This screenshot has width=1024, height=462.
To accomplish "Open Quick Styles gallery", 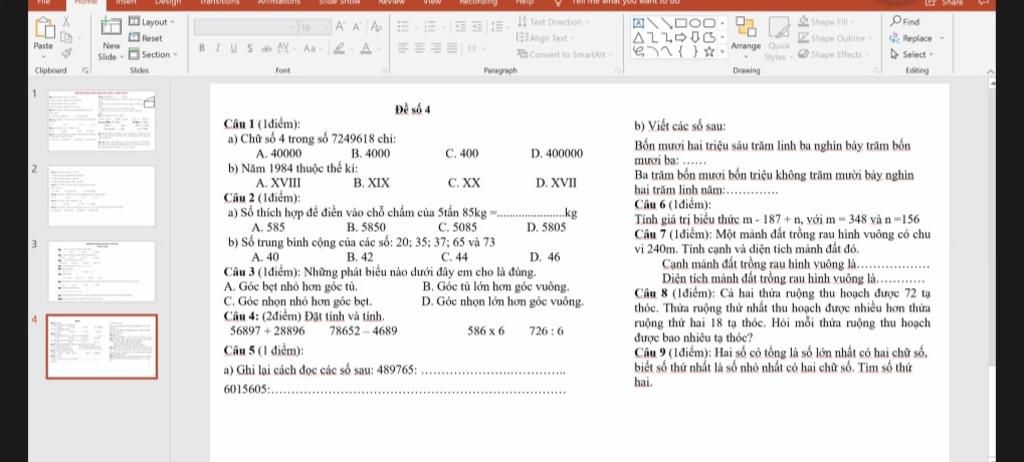I will pyautogui.click(x=778, y=38).
